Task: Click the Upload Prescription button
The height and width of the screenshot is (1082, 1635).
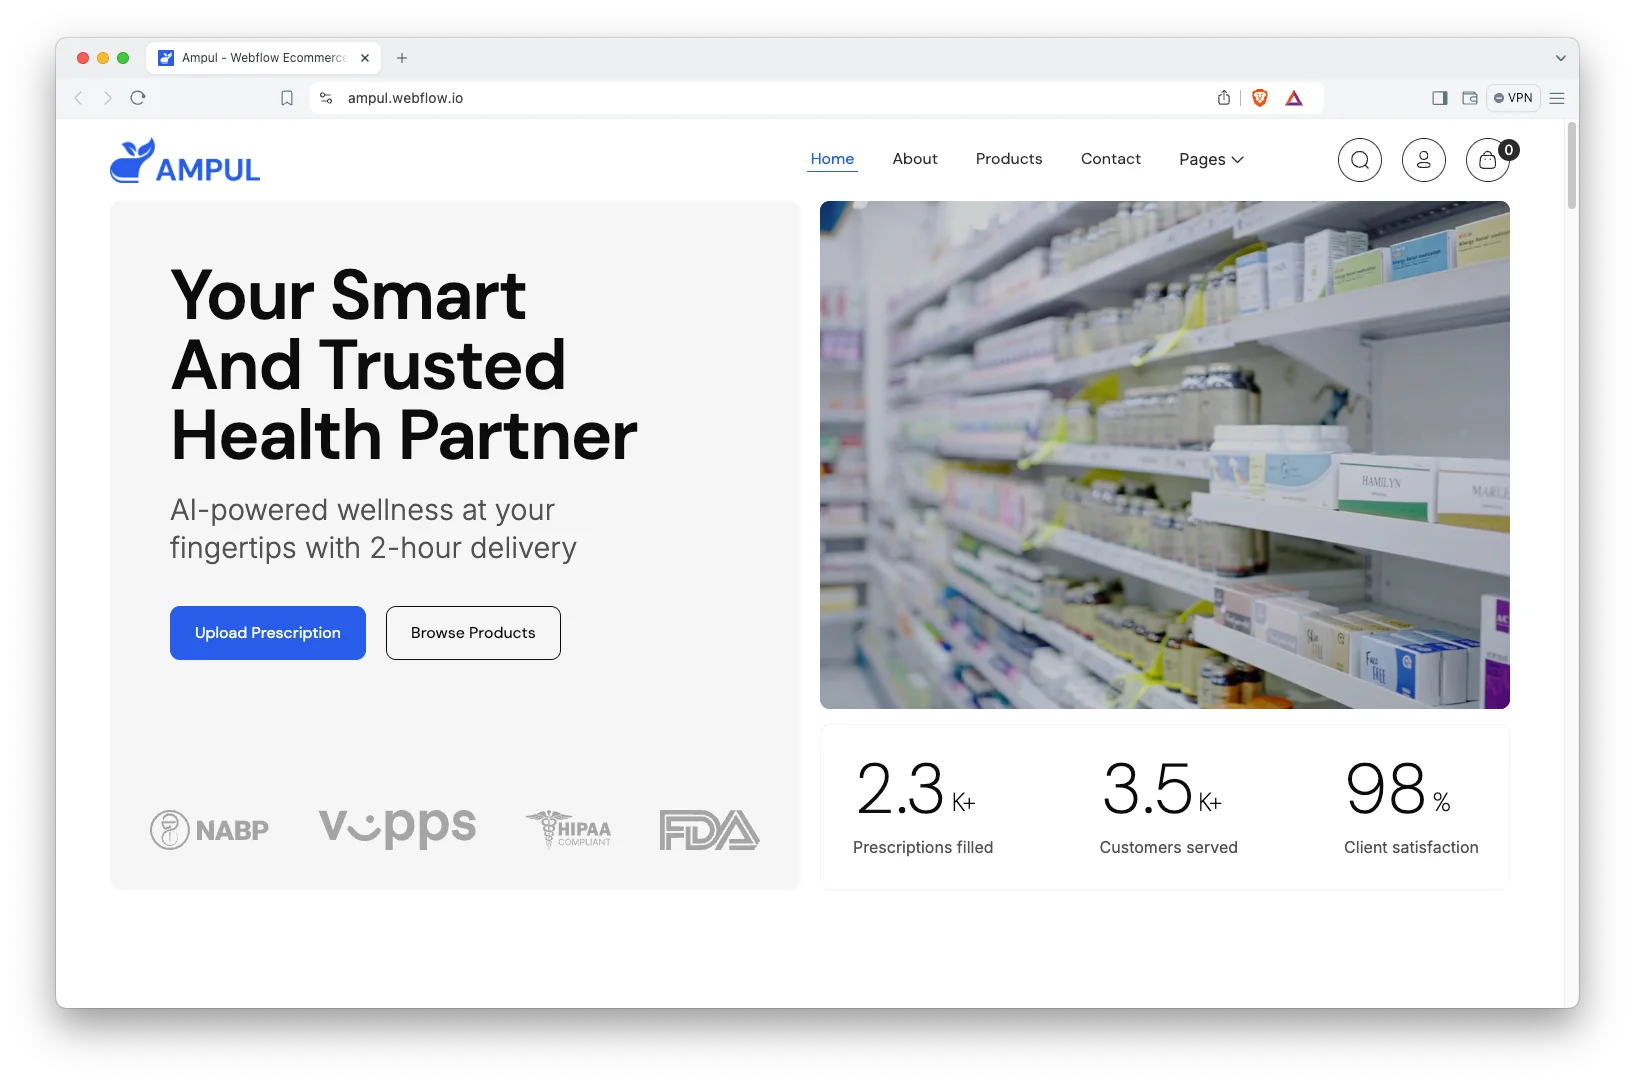Action: (x=268, y=633)
